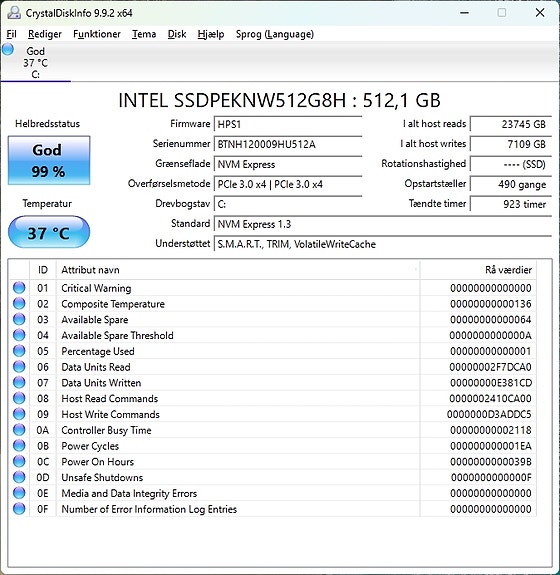
Task: Open the Sprog (Language) menu
Action: pos(275,34)
